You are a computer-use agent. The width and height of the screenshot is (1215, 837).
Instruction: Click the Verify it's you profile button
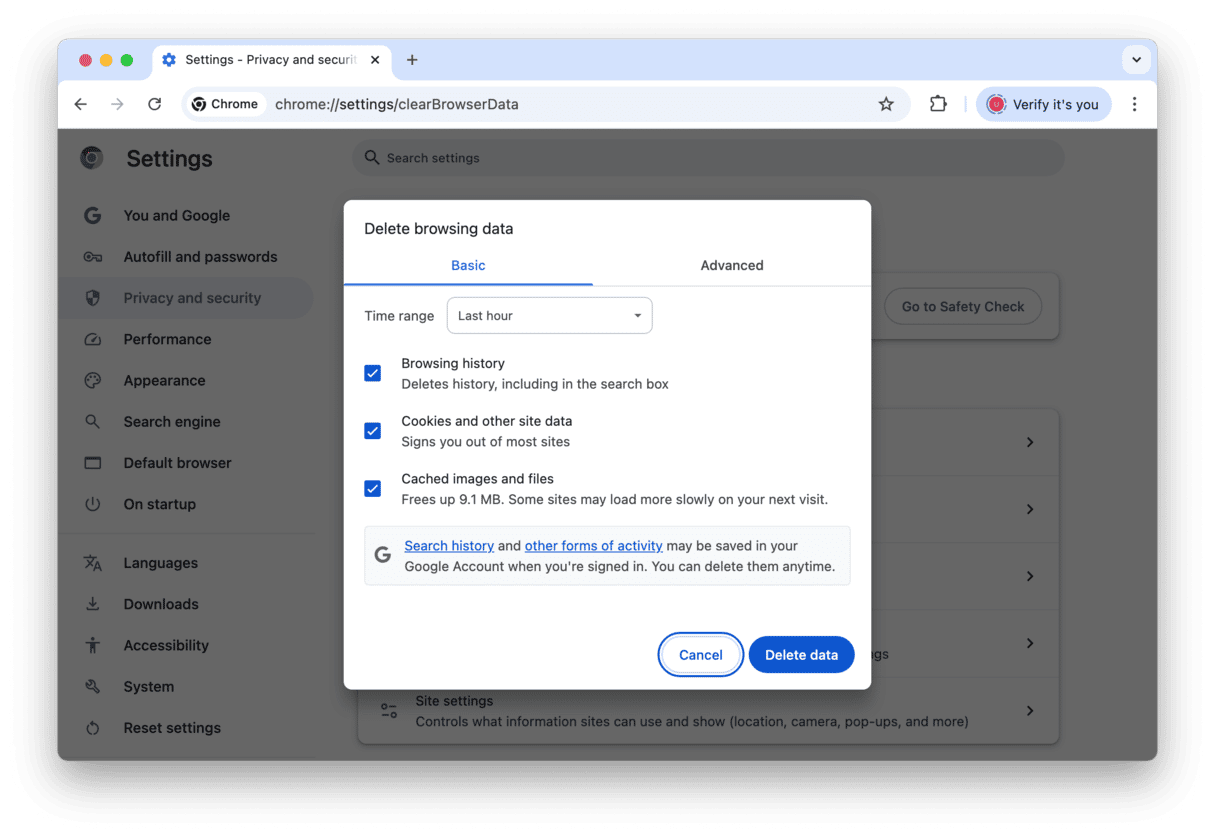coord(1043,104)
